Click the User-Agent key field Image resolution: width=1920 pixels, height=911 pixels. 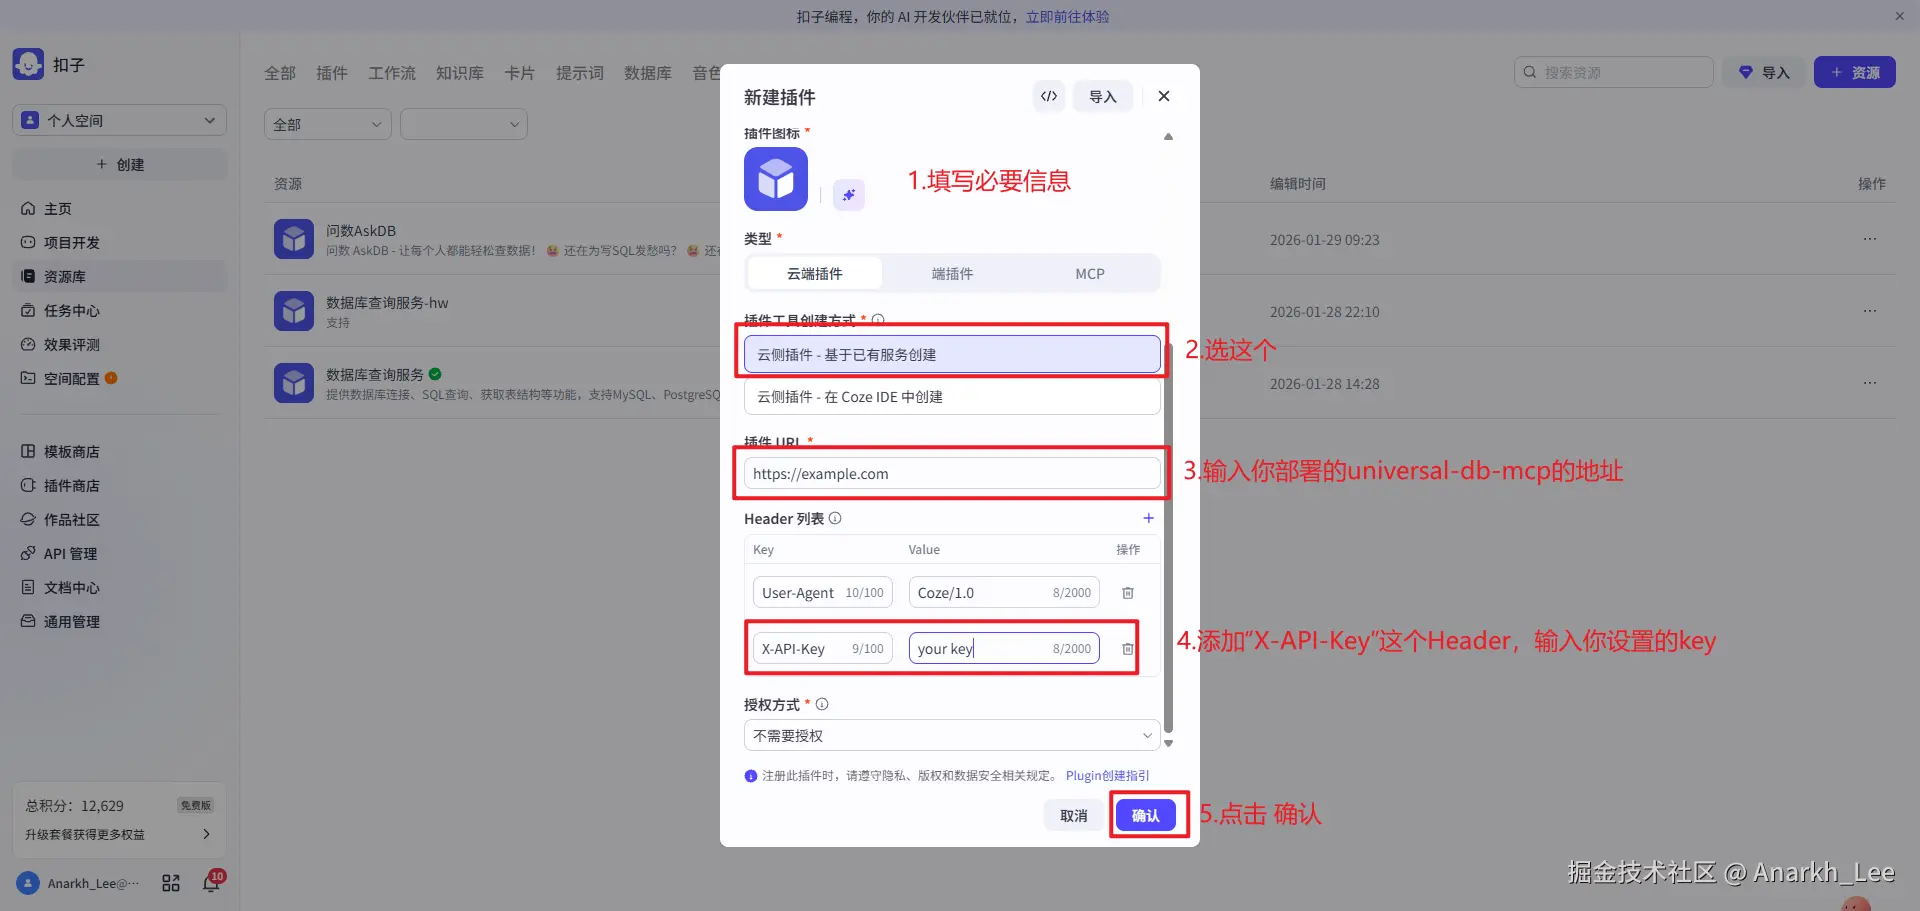tap(822, 593)
